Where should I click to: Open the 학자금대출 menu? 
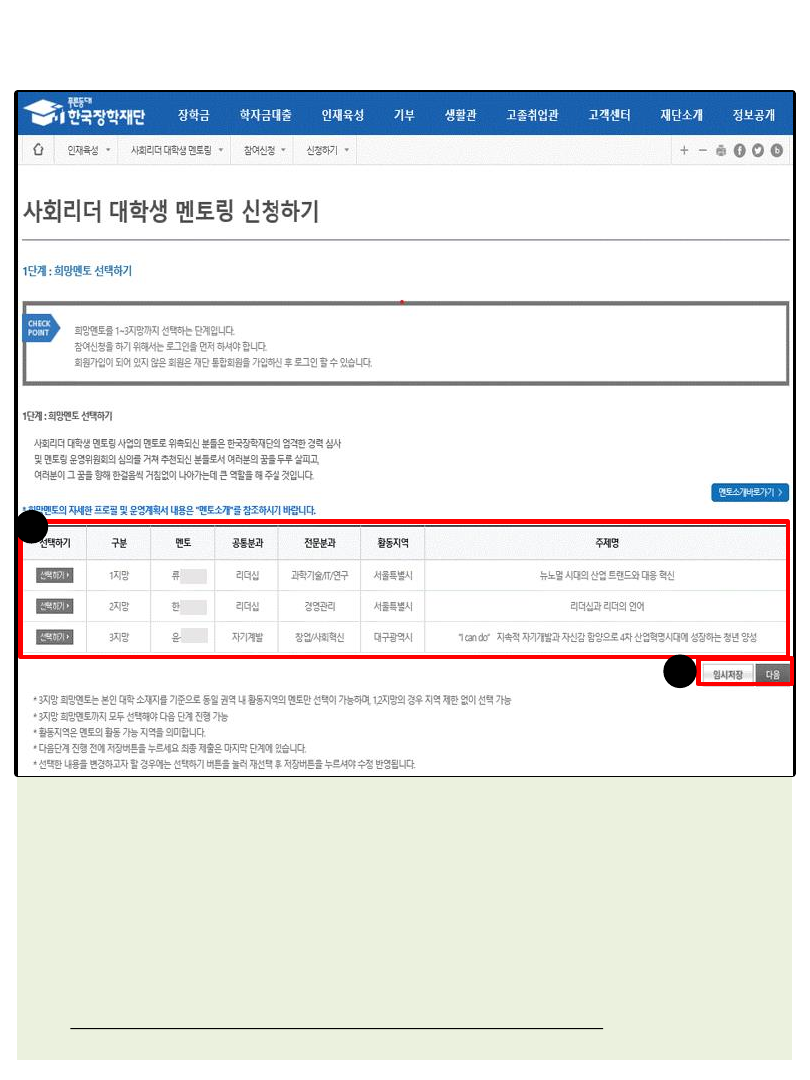[266, 115]
